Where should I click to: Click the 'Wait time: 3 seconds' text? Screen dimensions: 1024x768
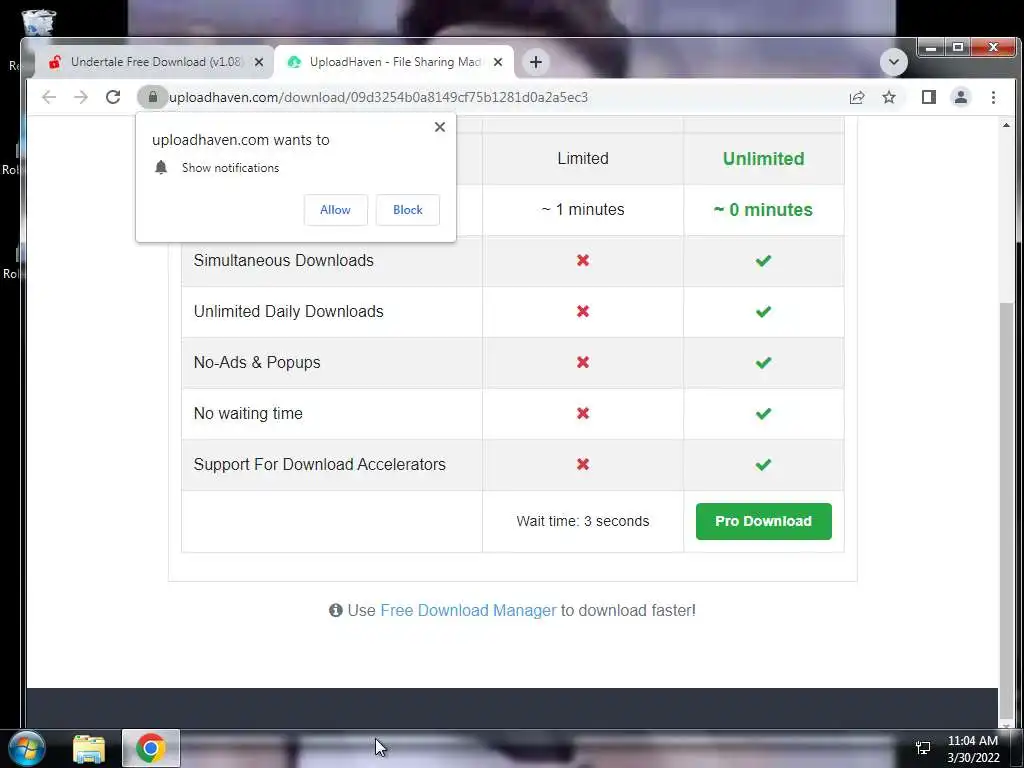583,521
